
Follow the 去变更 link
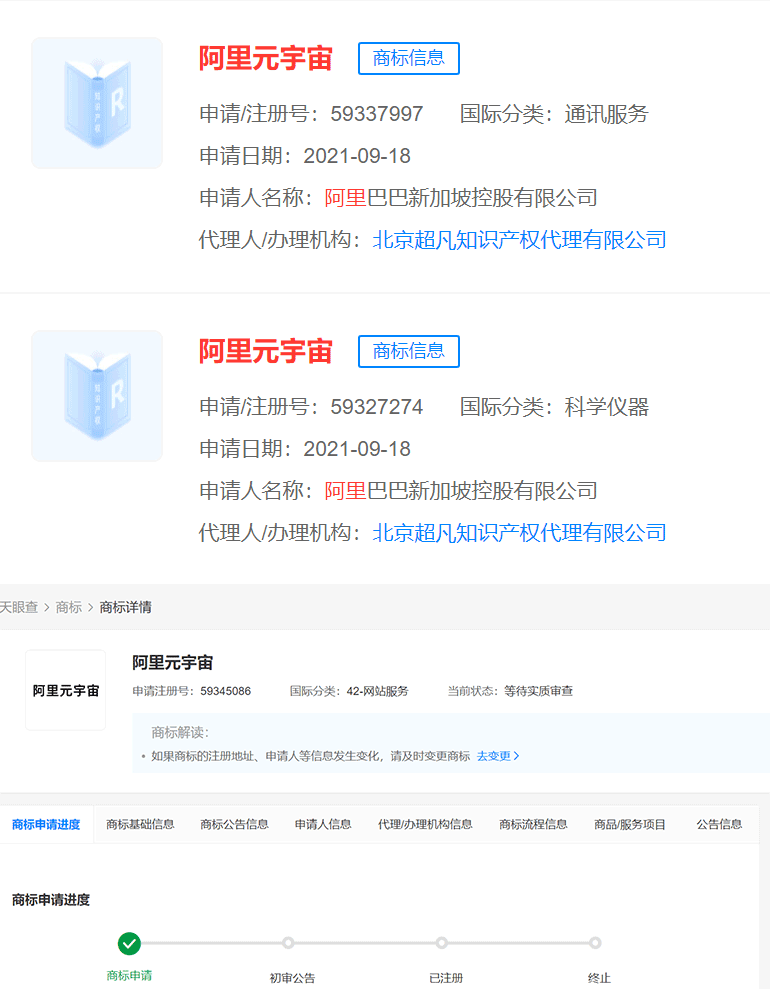tap(493, 756)
